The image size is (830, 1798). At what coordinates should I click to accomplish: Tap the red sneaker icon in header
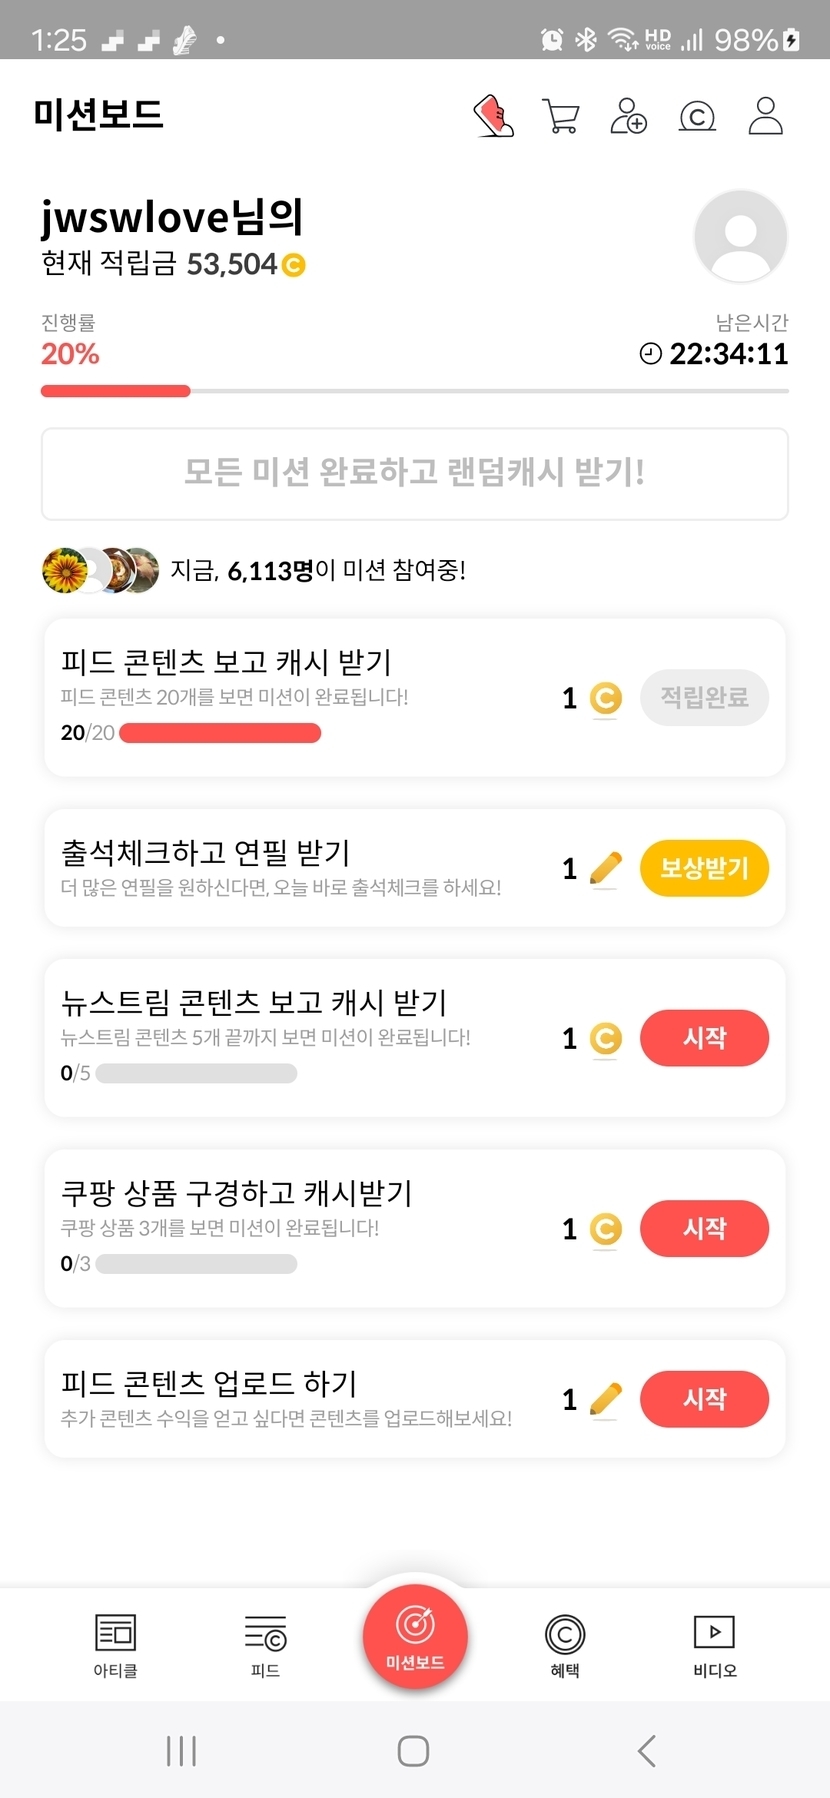coord(493,116)
